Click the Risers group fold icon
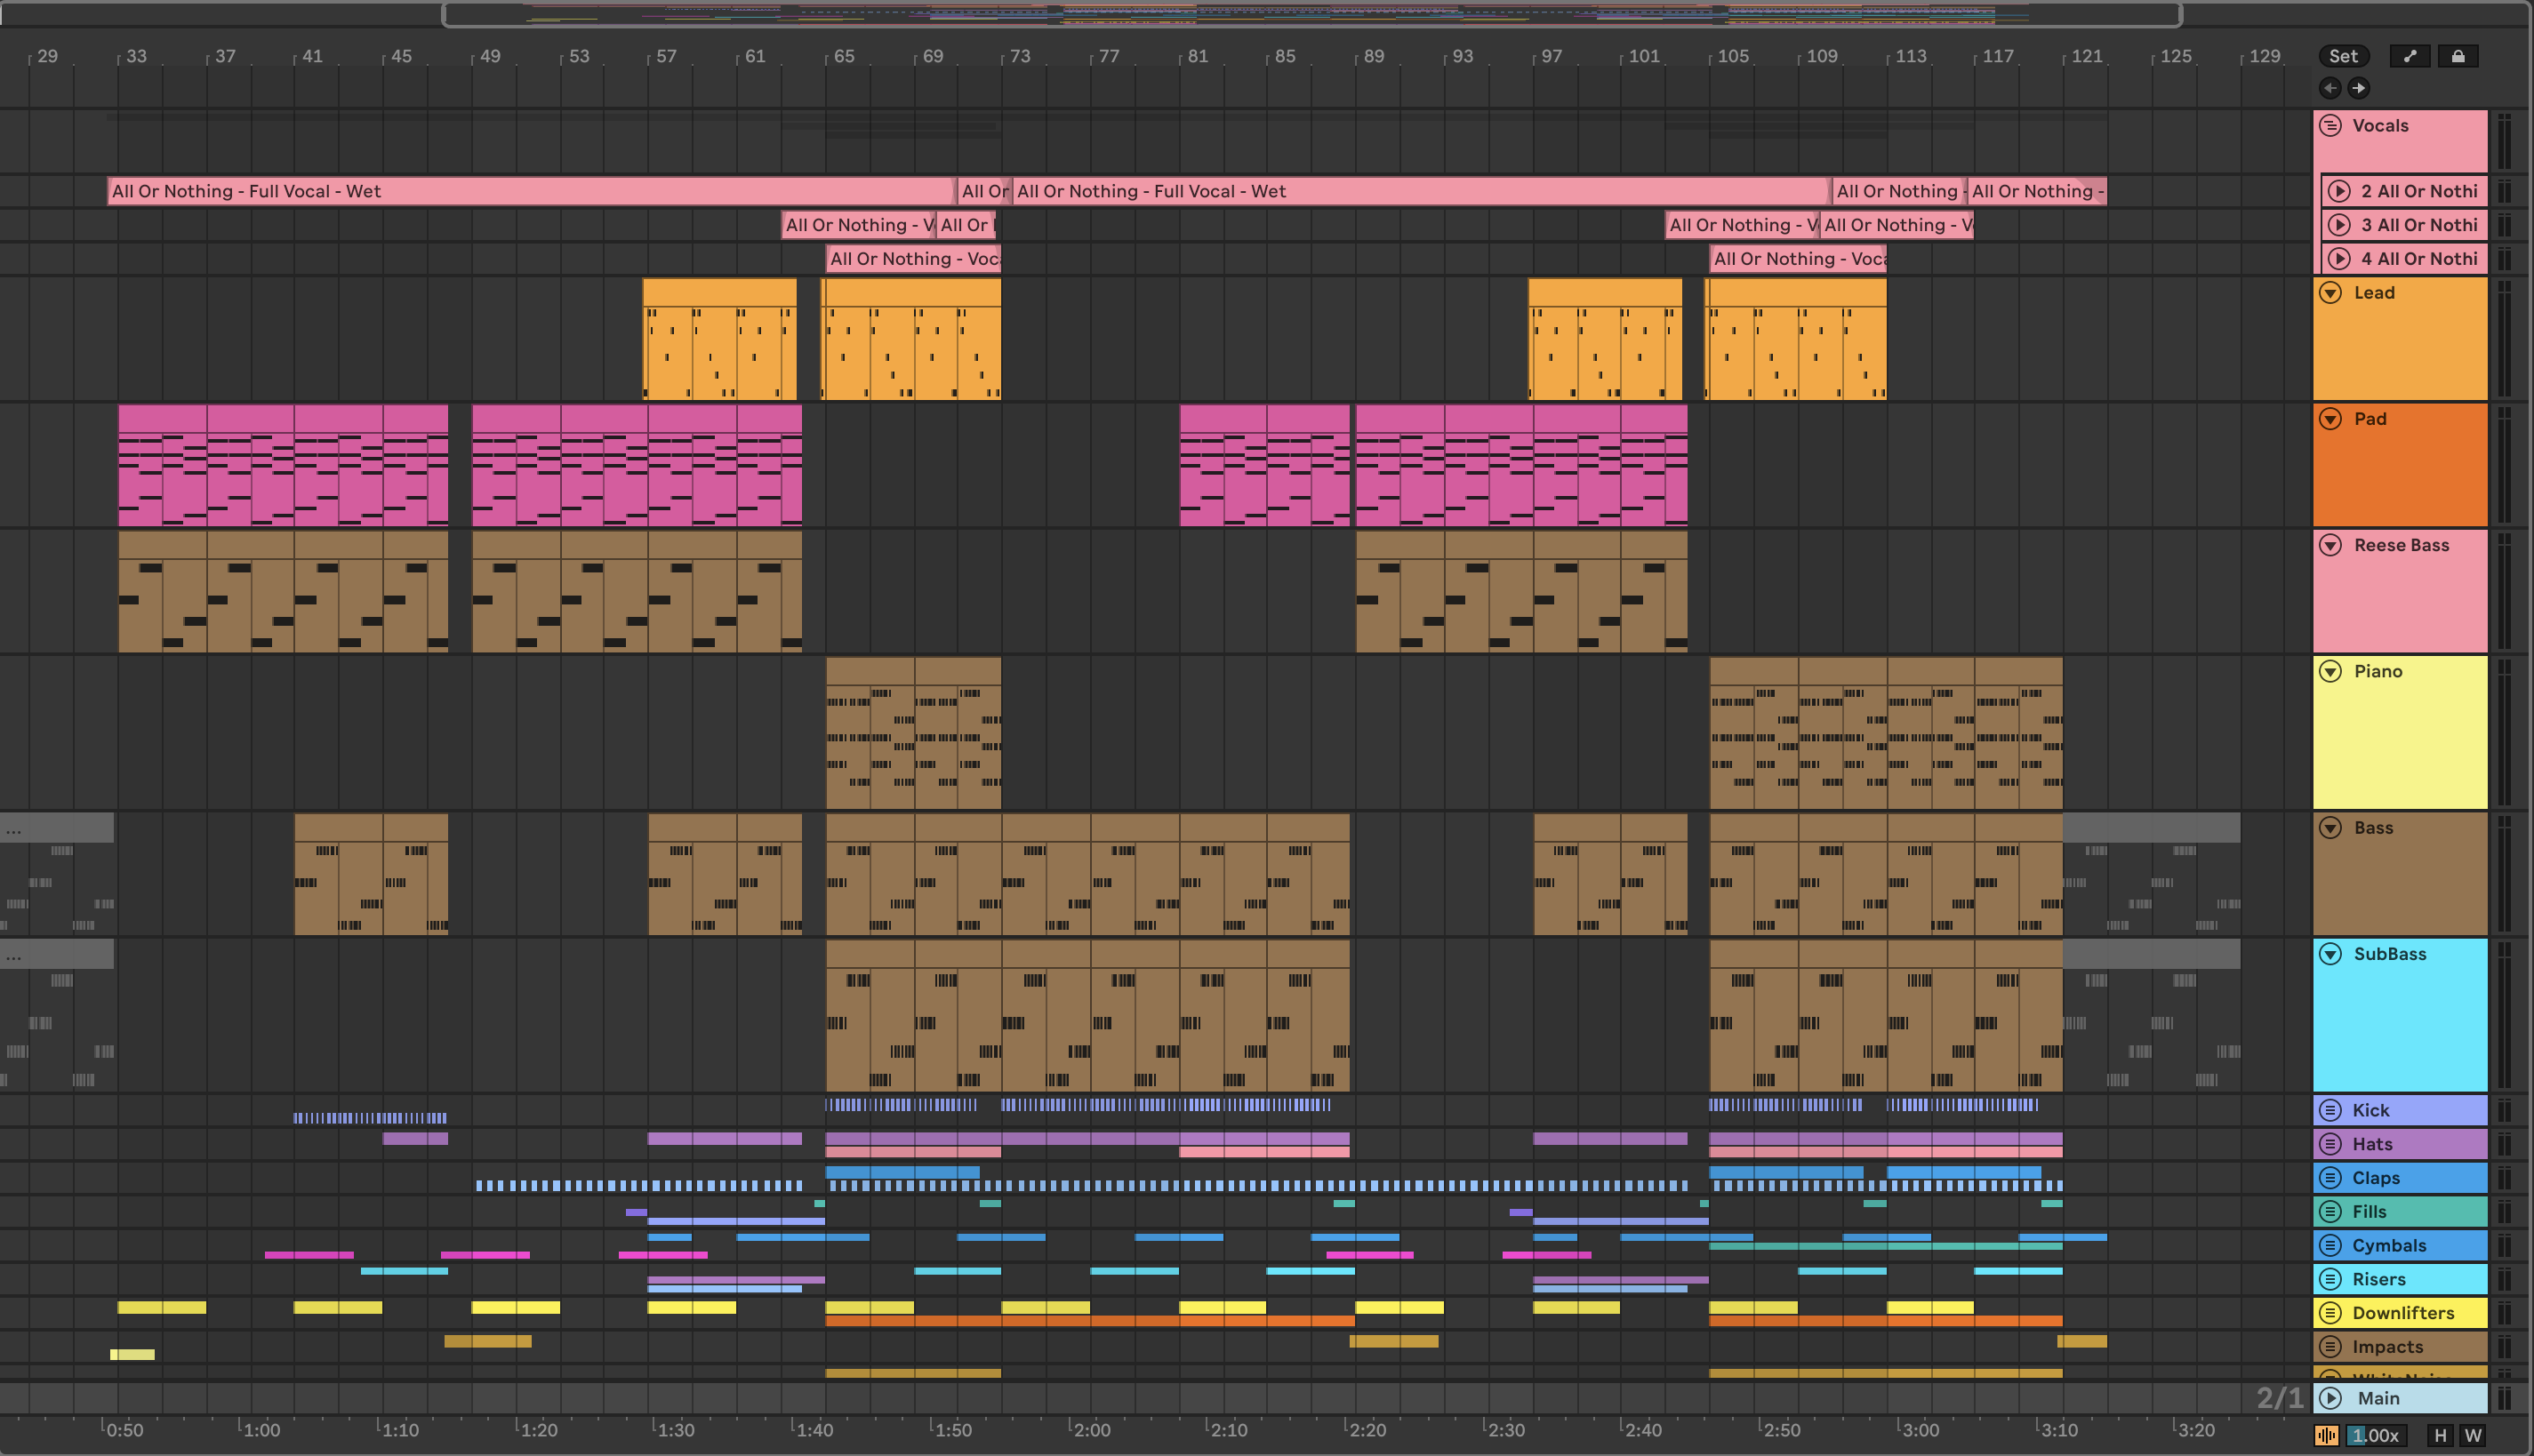Image resolution: width=2534 pixels, height=1456 pixels. (2331, 1279)
